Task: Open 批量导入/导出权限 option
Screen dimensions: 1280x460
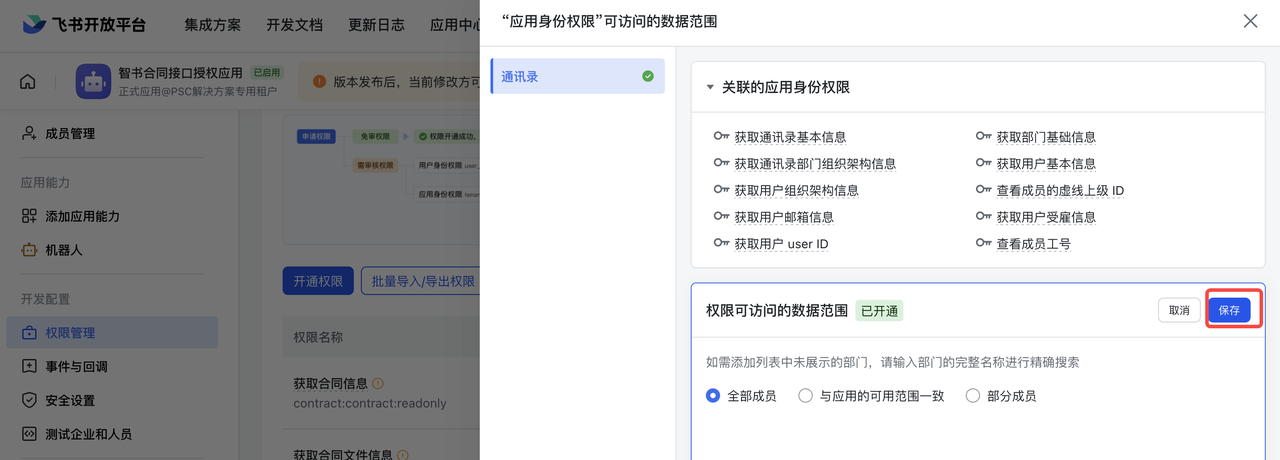Action: (422, 282)
